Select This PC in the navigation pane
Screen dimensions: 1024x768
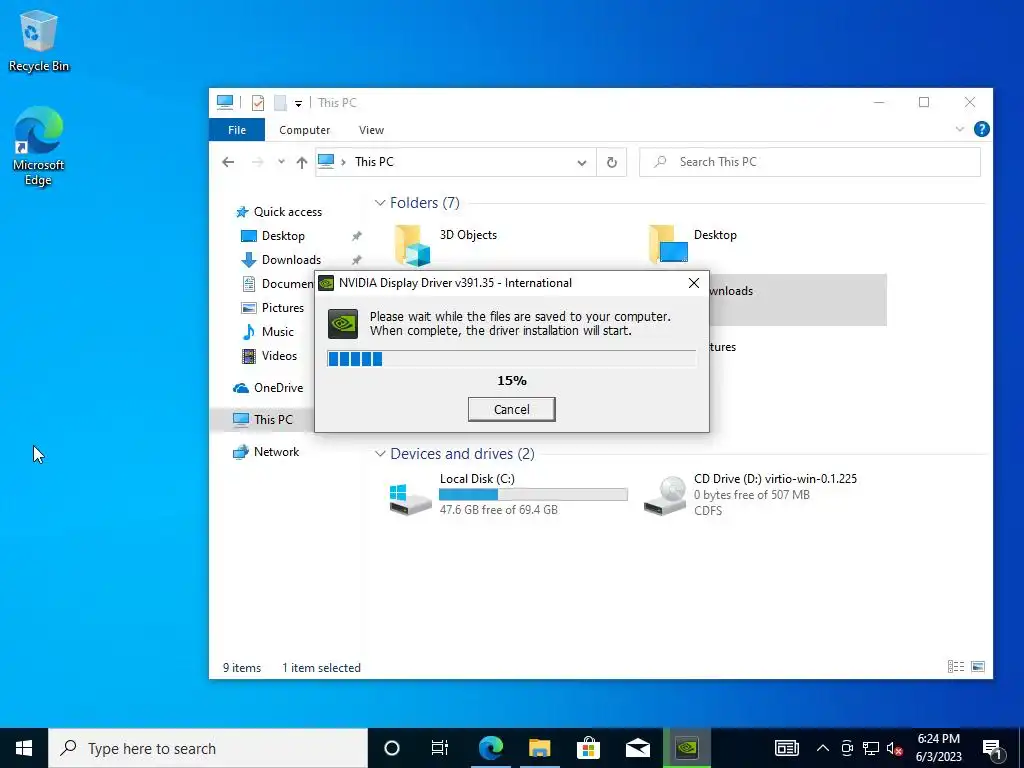(263, 419)
